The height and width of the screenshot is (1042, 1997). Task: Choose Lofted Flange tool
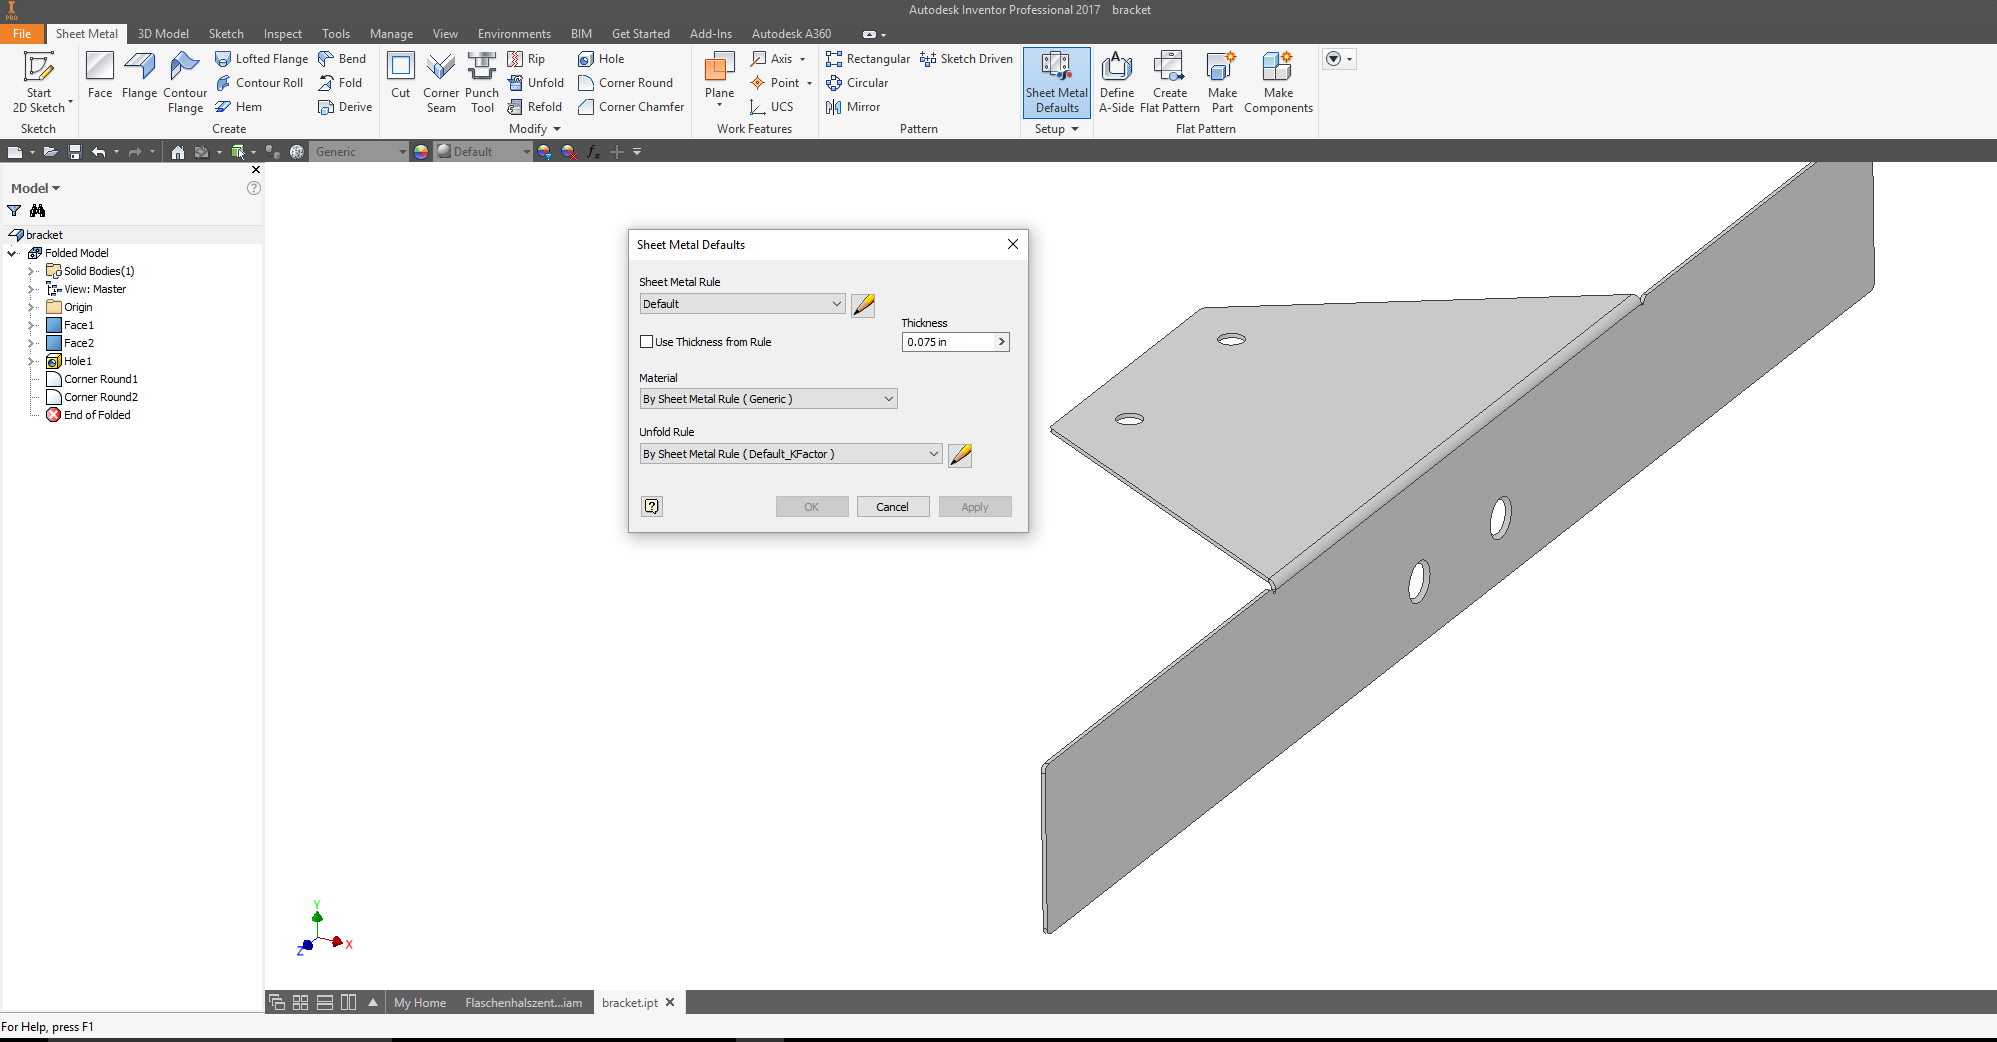pyautogui.click(x=262, y=59)
